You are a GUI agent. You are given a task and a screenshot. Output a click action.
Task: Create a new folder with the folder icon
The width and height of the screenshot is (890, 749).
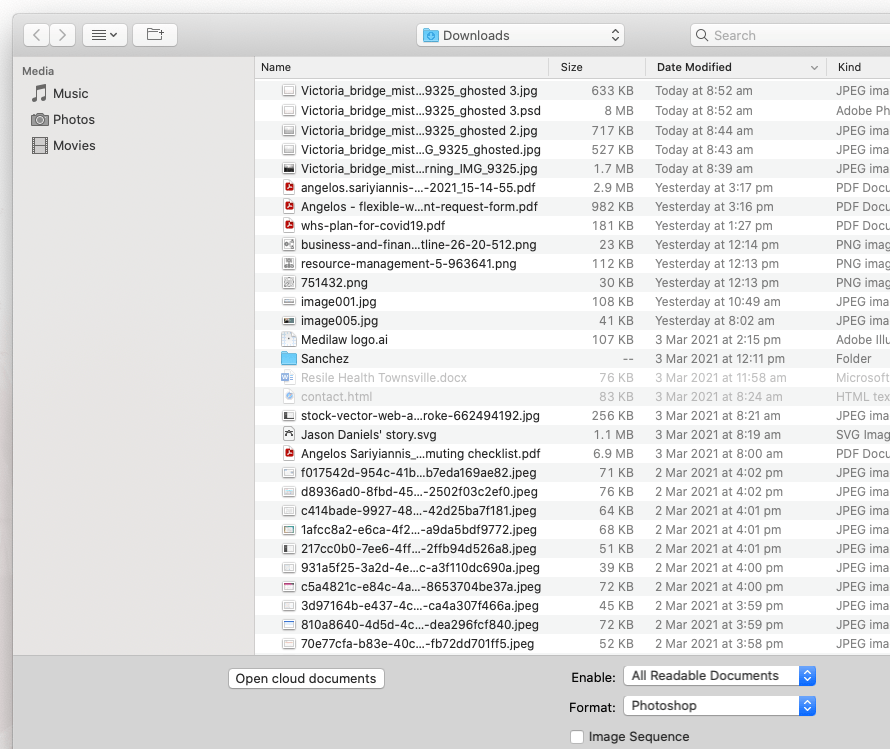click(154, 34)
